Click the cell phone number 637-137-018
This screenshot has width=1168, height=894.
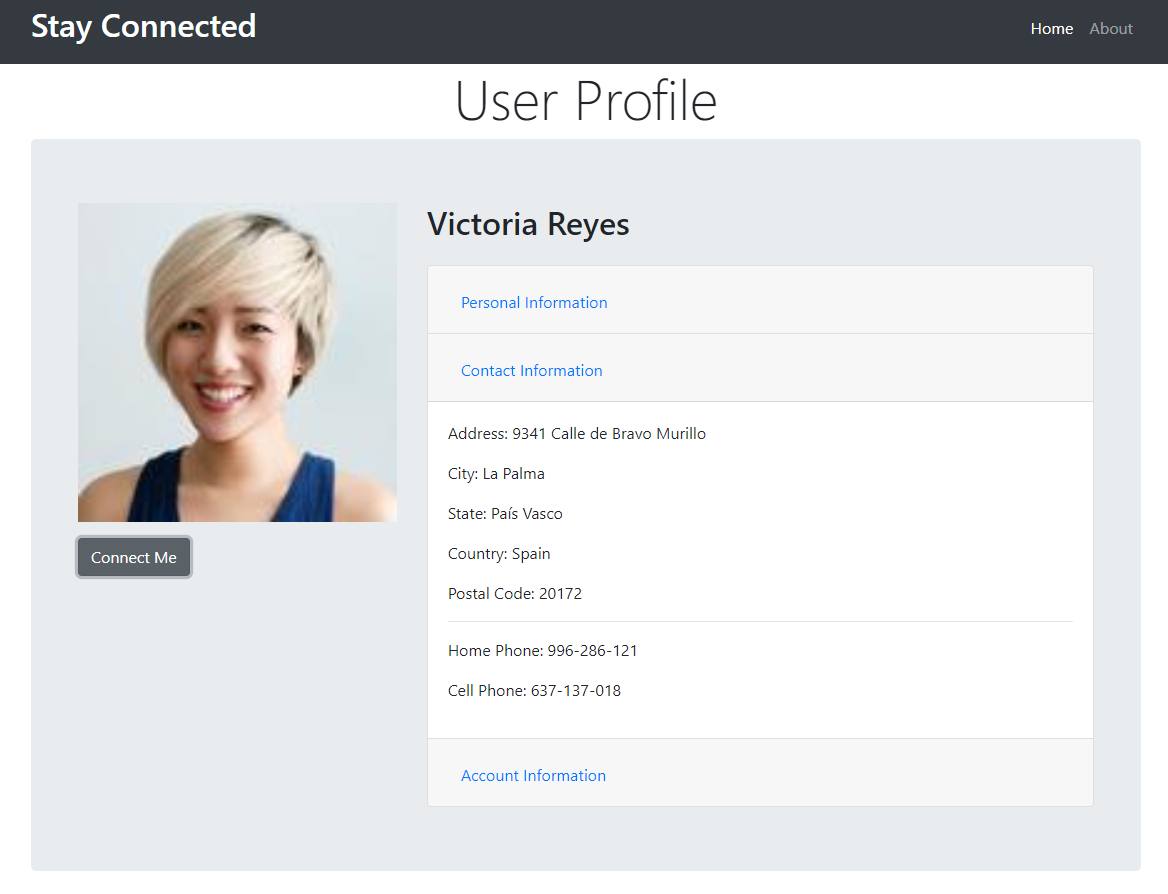[x=575, y=691]
